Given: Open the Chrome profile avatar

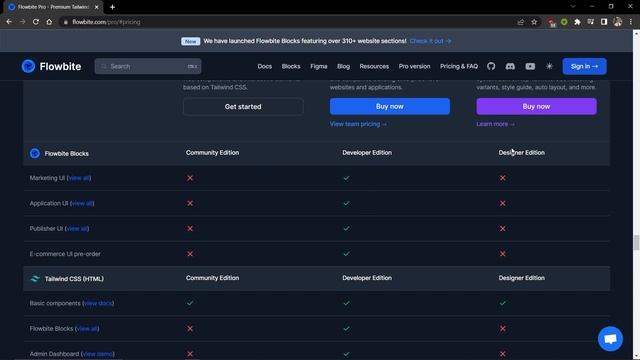Looking at the screenshot, I should (617, 22).
